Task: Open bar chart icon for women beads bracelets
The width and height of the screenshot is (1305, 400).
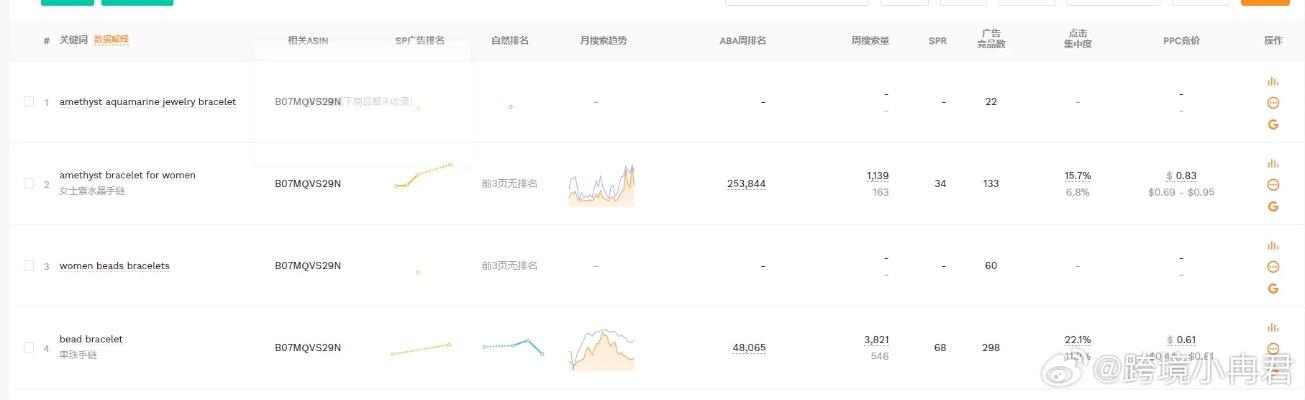Action: coord(1273,245)
